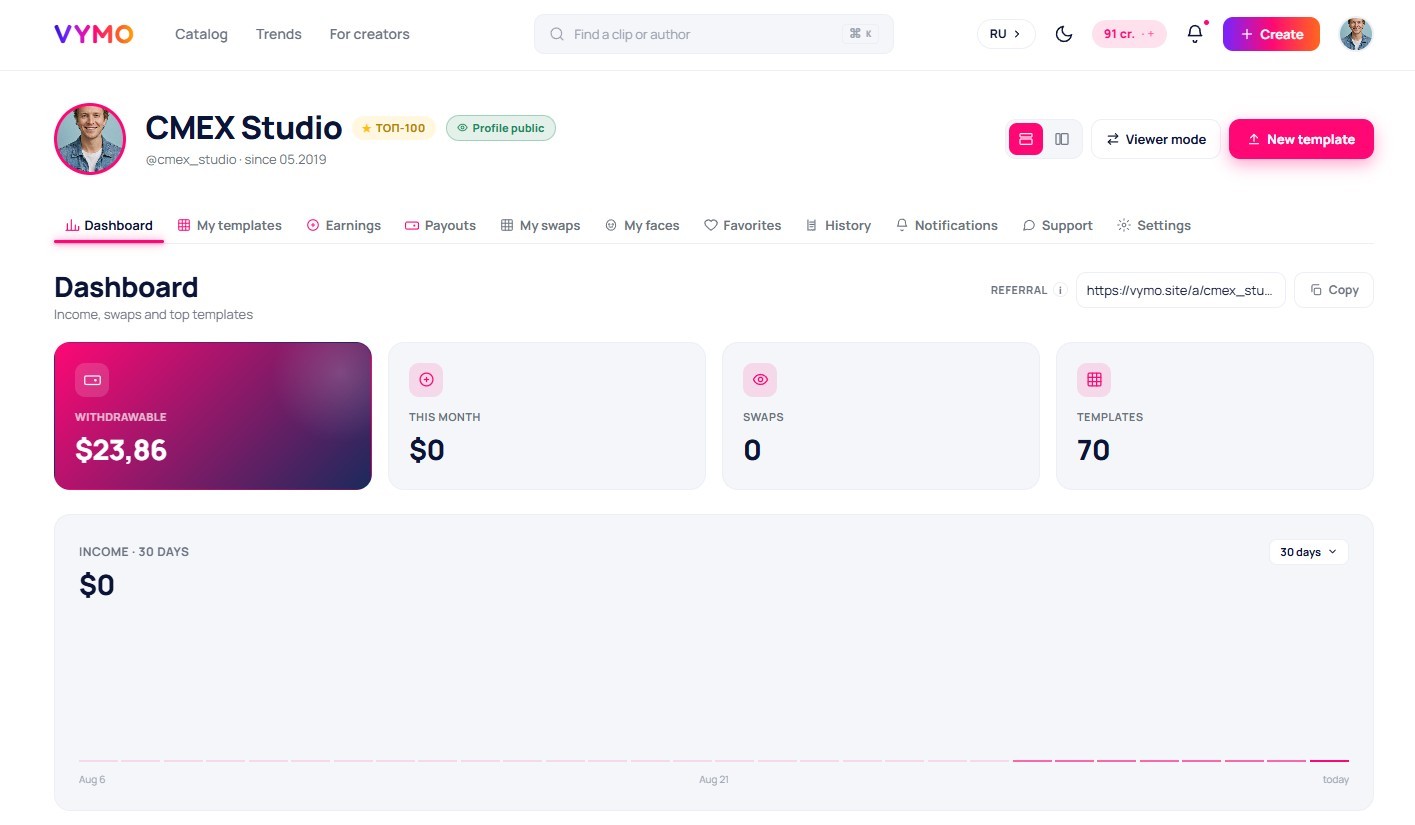
Task: Focus the Find a clip or author field
Action: click(x=714, y=34)
